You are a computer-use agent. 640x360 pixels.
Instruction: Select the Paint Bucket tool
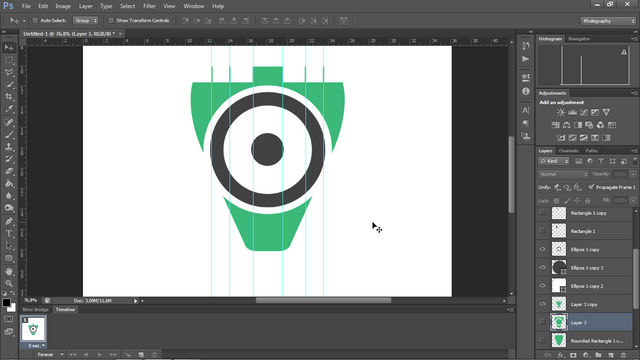9,183
